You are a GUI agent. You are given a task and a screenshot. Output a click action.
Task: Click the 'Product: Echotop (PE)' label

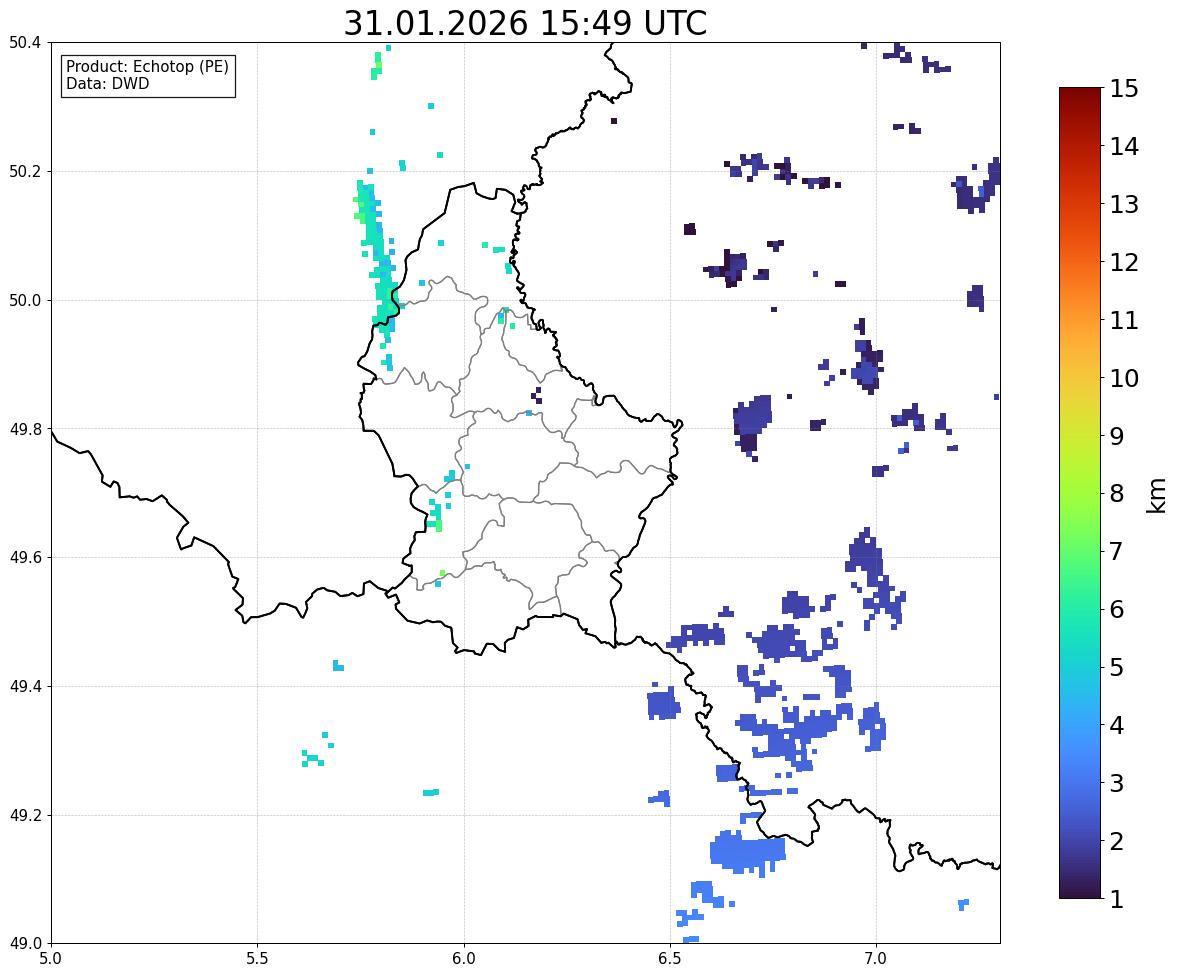[x=147, y=66]
